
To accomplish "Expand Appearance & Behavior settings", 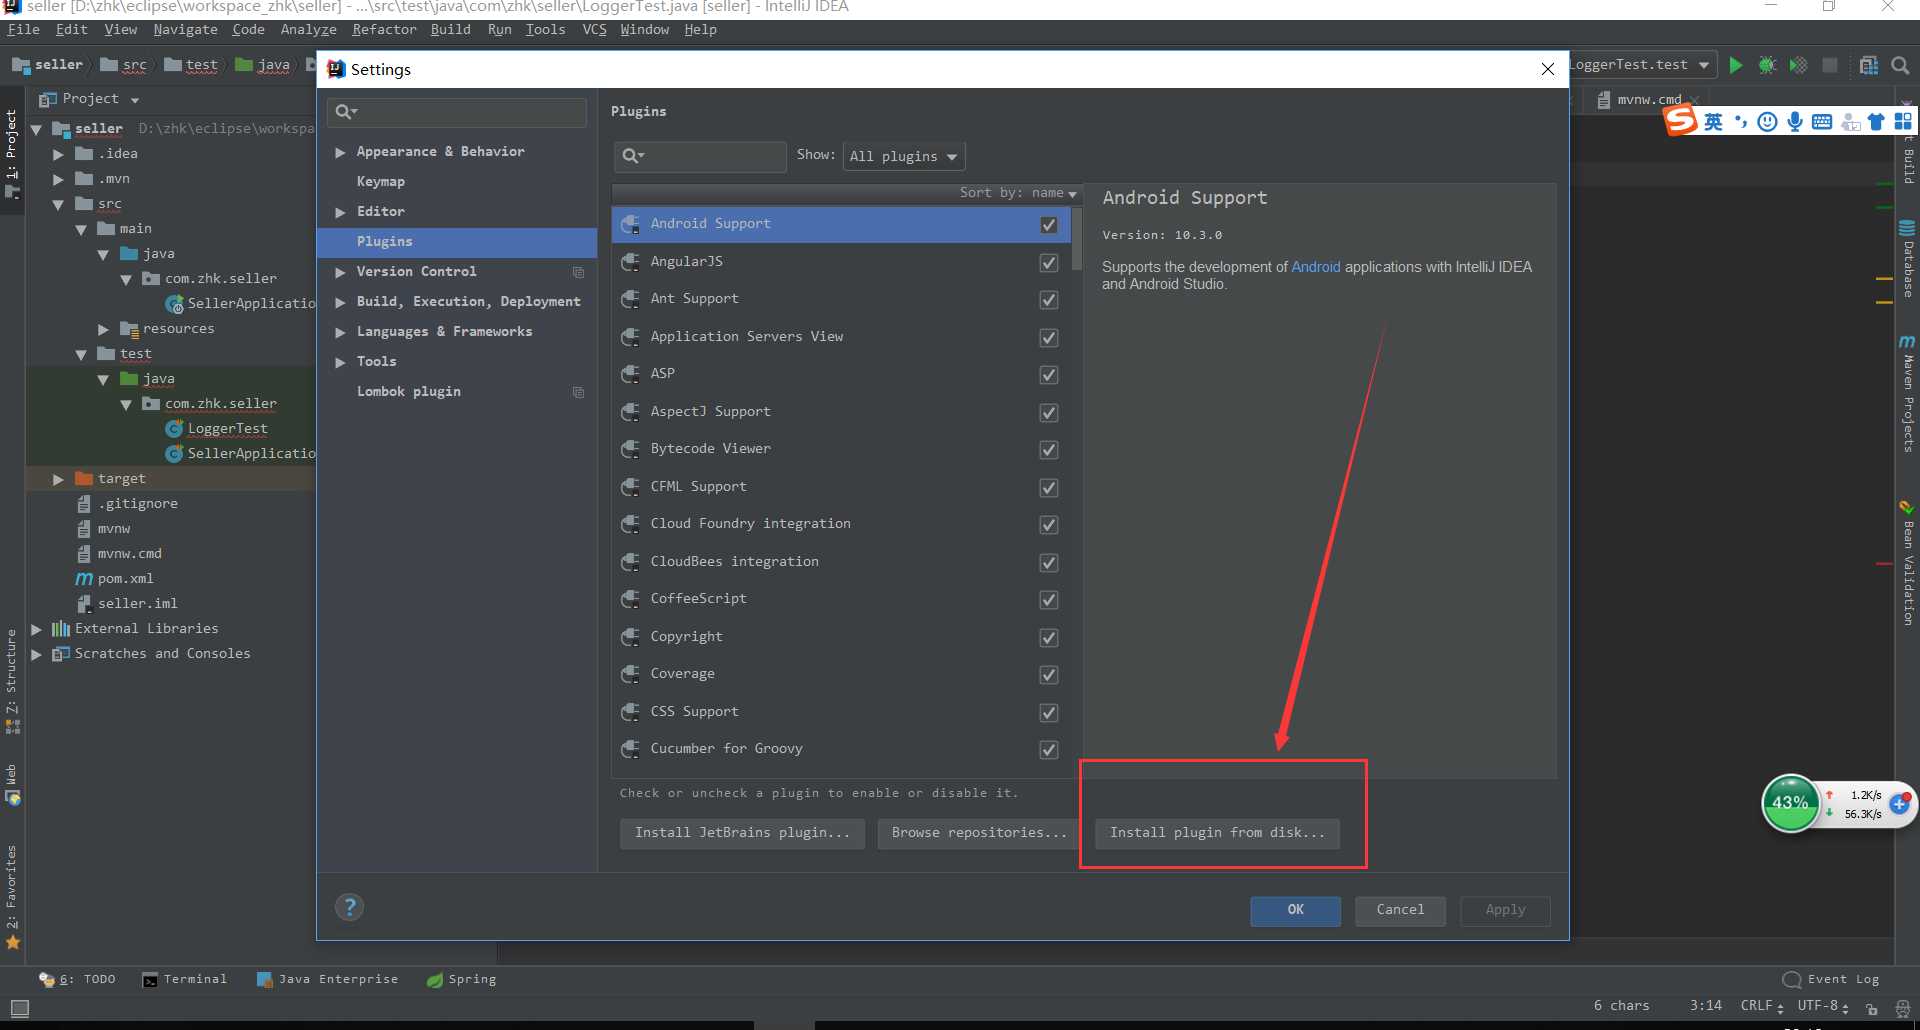I will [x=340, y=152].
